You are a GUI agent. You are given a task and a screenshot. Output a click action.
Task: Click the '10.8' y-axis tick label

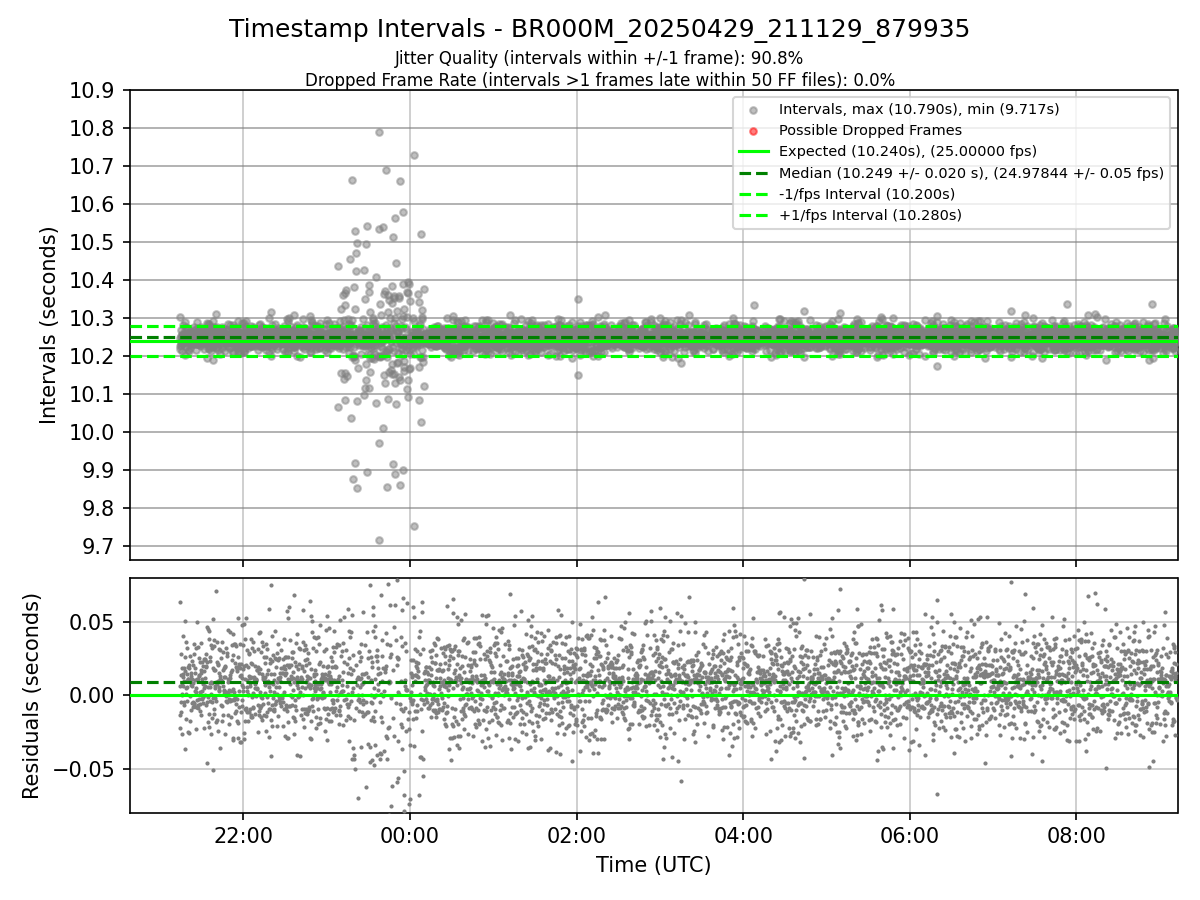(x=94, y=129)
